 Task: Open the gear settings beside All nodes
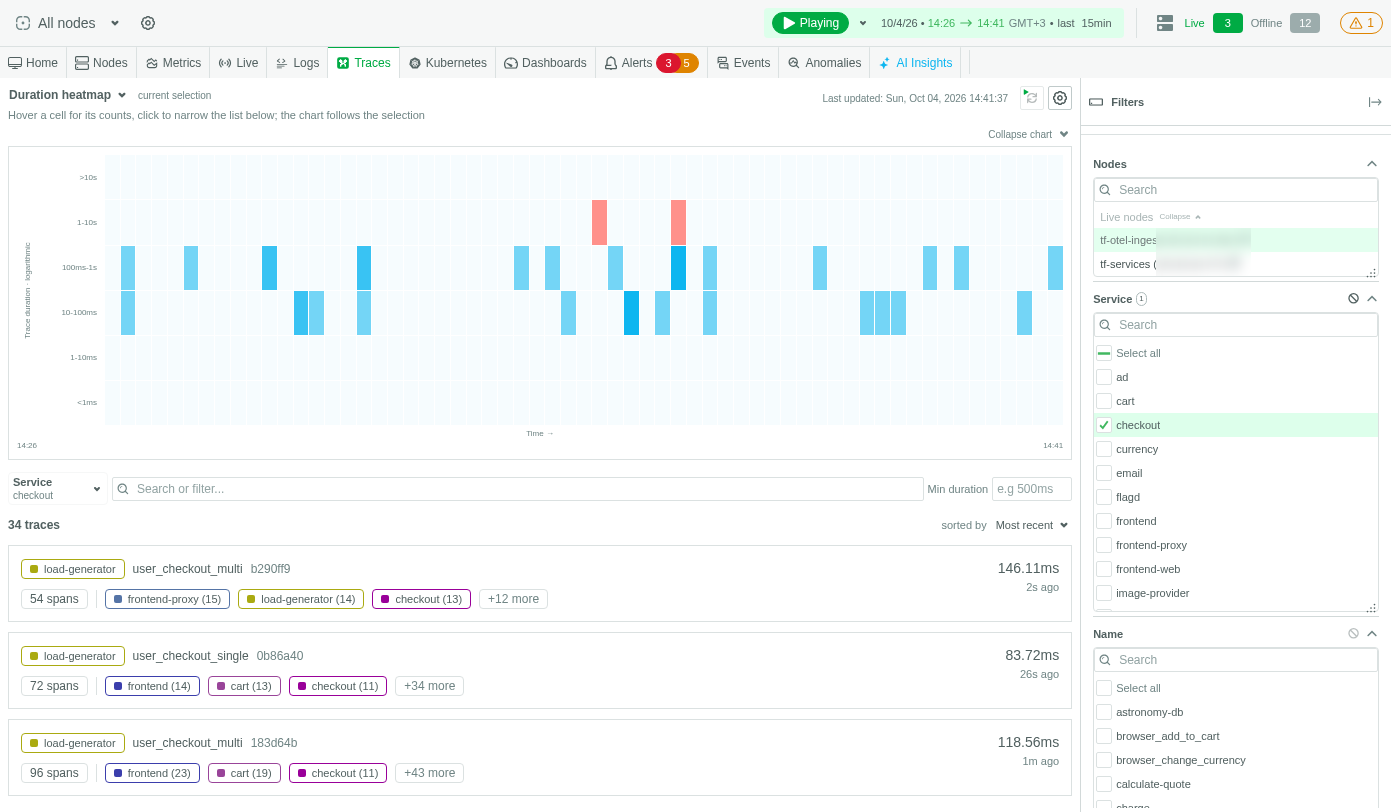tap(148, 23)
